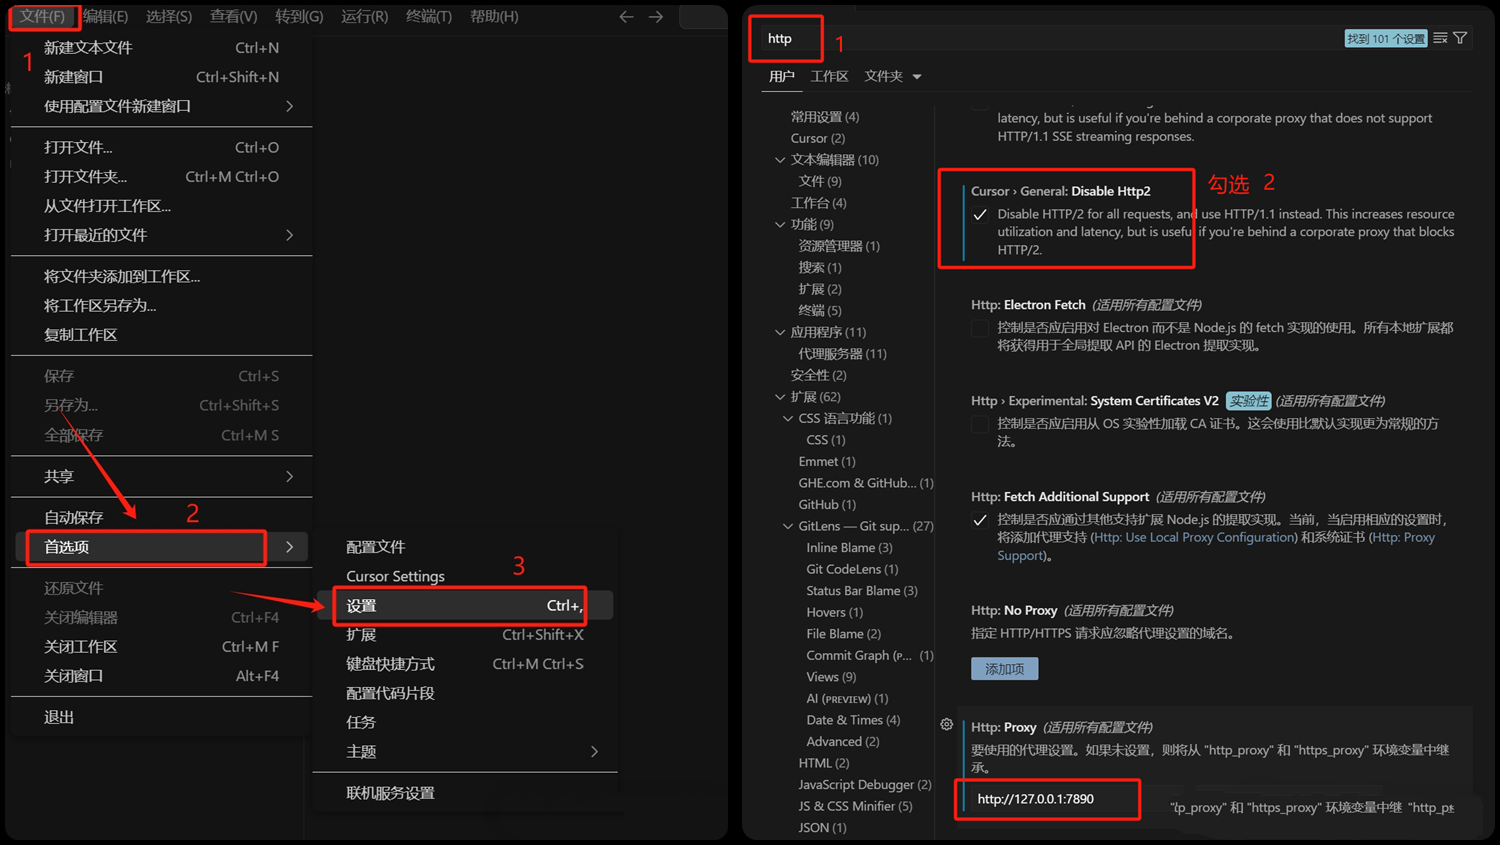Open the 文件夹 dropdown tab
This screenshot has height=845, width=1500.
[x=893, y=76]
